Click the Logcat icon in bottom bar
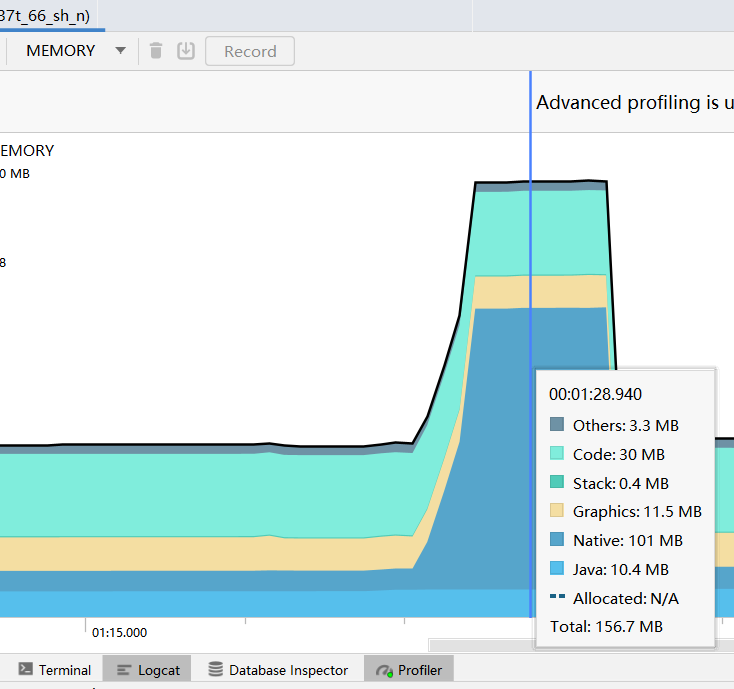Image resolution: width=734 pixels, height=689 pixels. tap(124, 670)
